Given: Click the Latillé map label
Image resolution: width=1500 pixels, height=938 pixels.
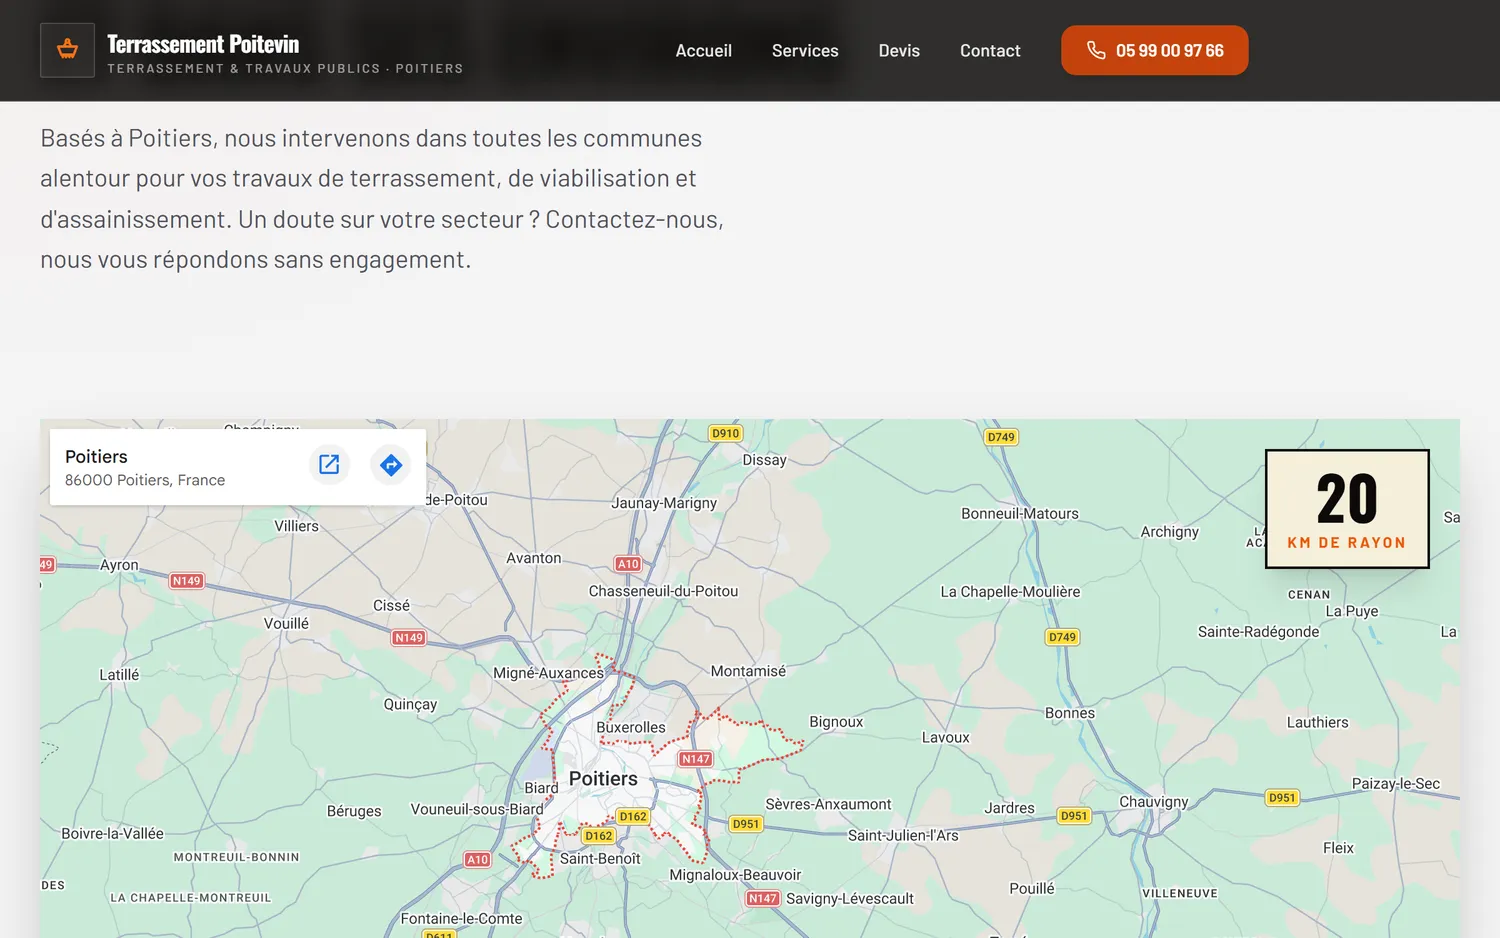Looking at the screenshot, I should click(119, 675).
